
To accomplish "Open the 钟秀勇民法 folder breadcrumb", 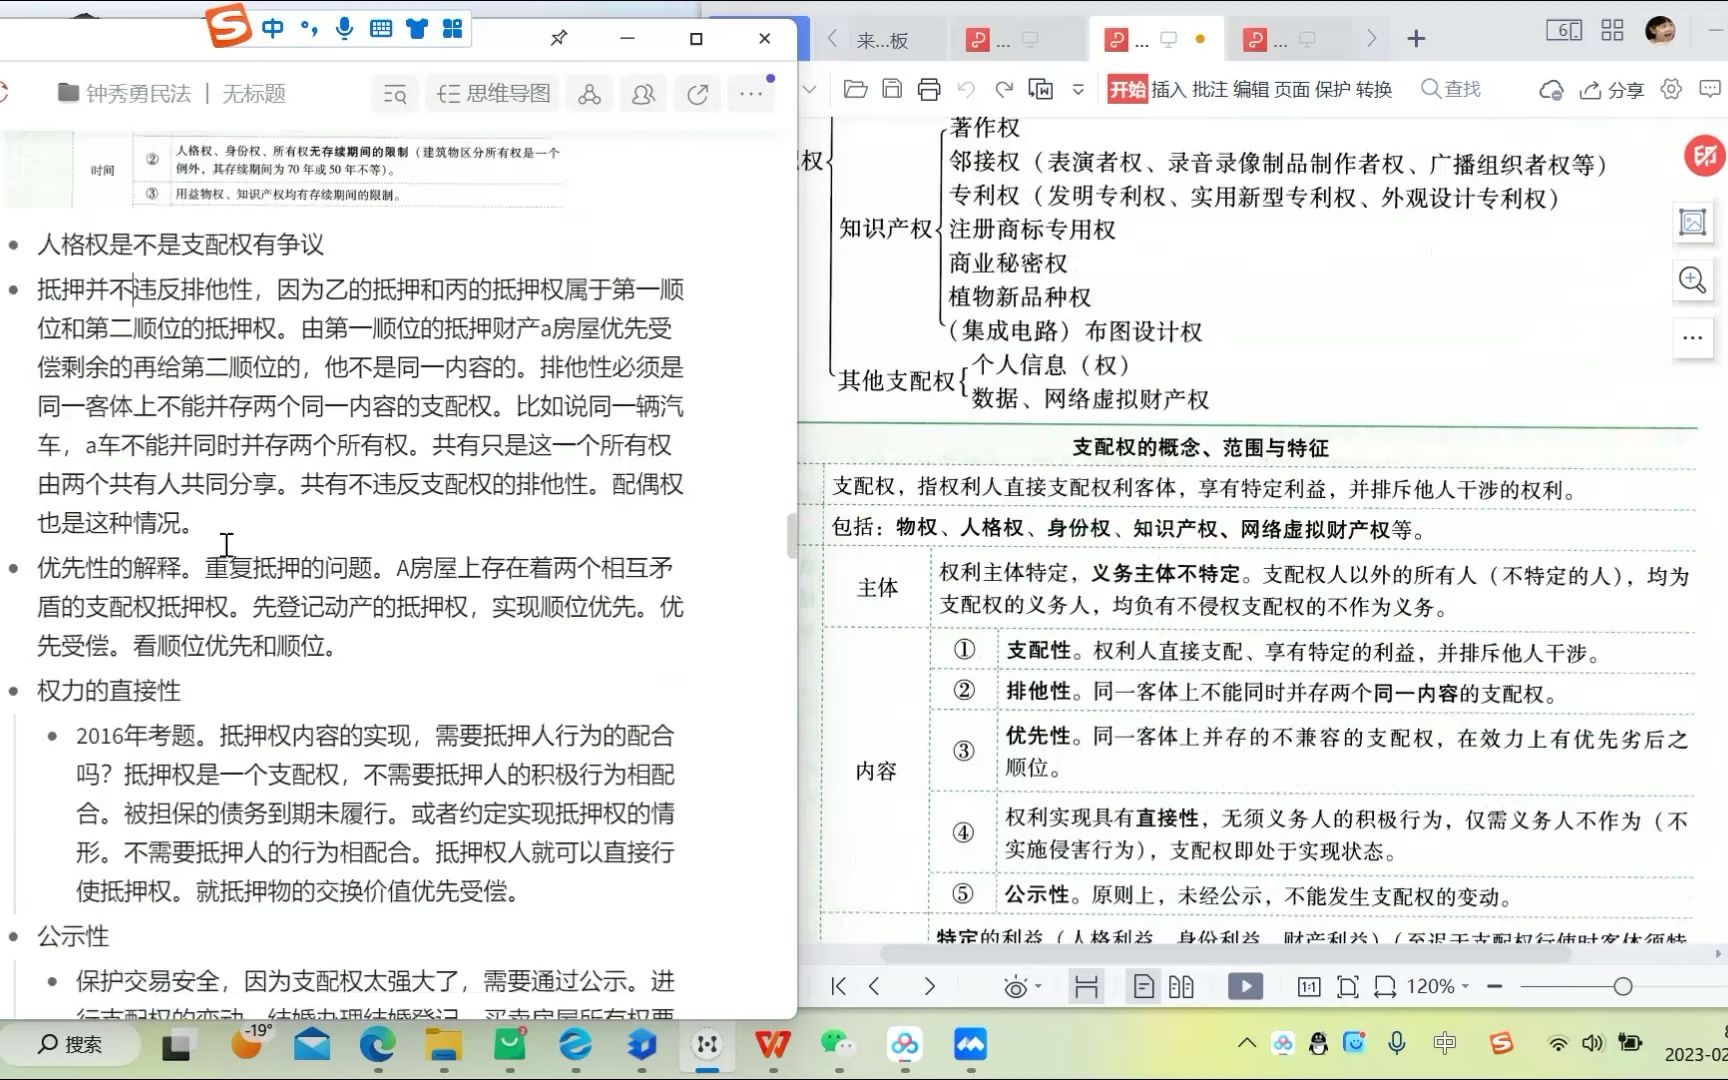I will 125,93.
